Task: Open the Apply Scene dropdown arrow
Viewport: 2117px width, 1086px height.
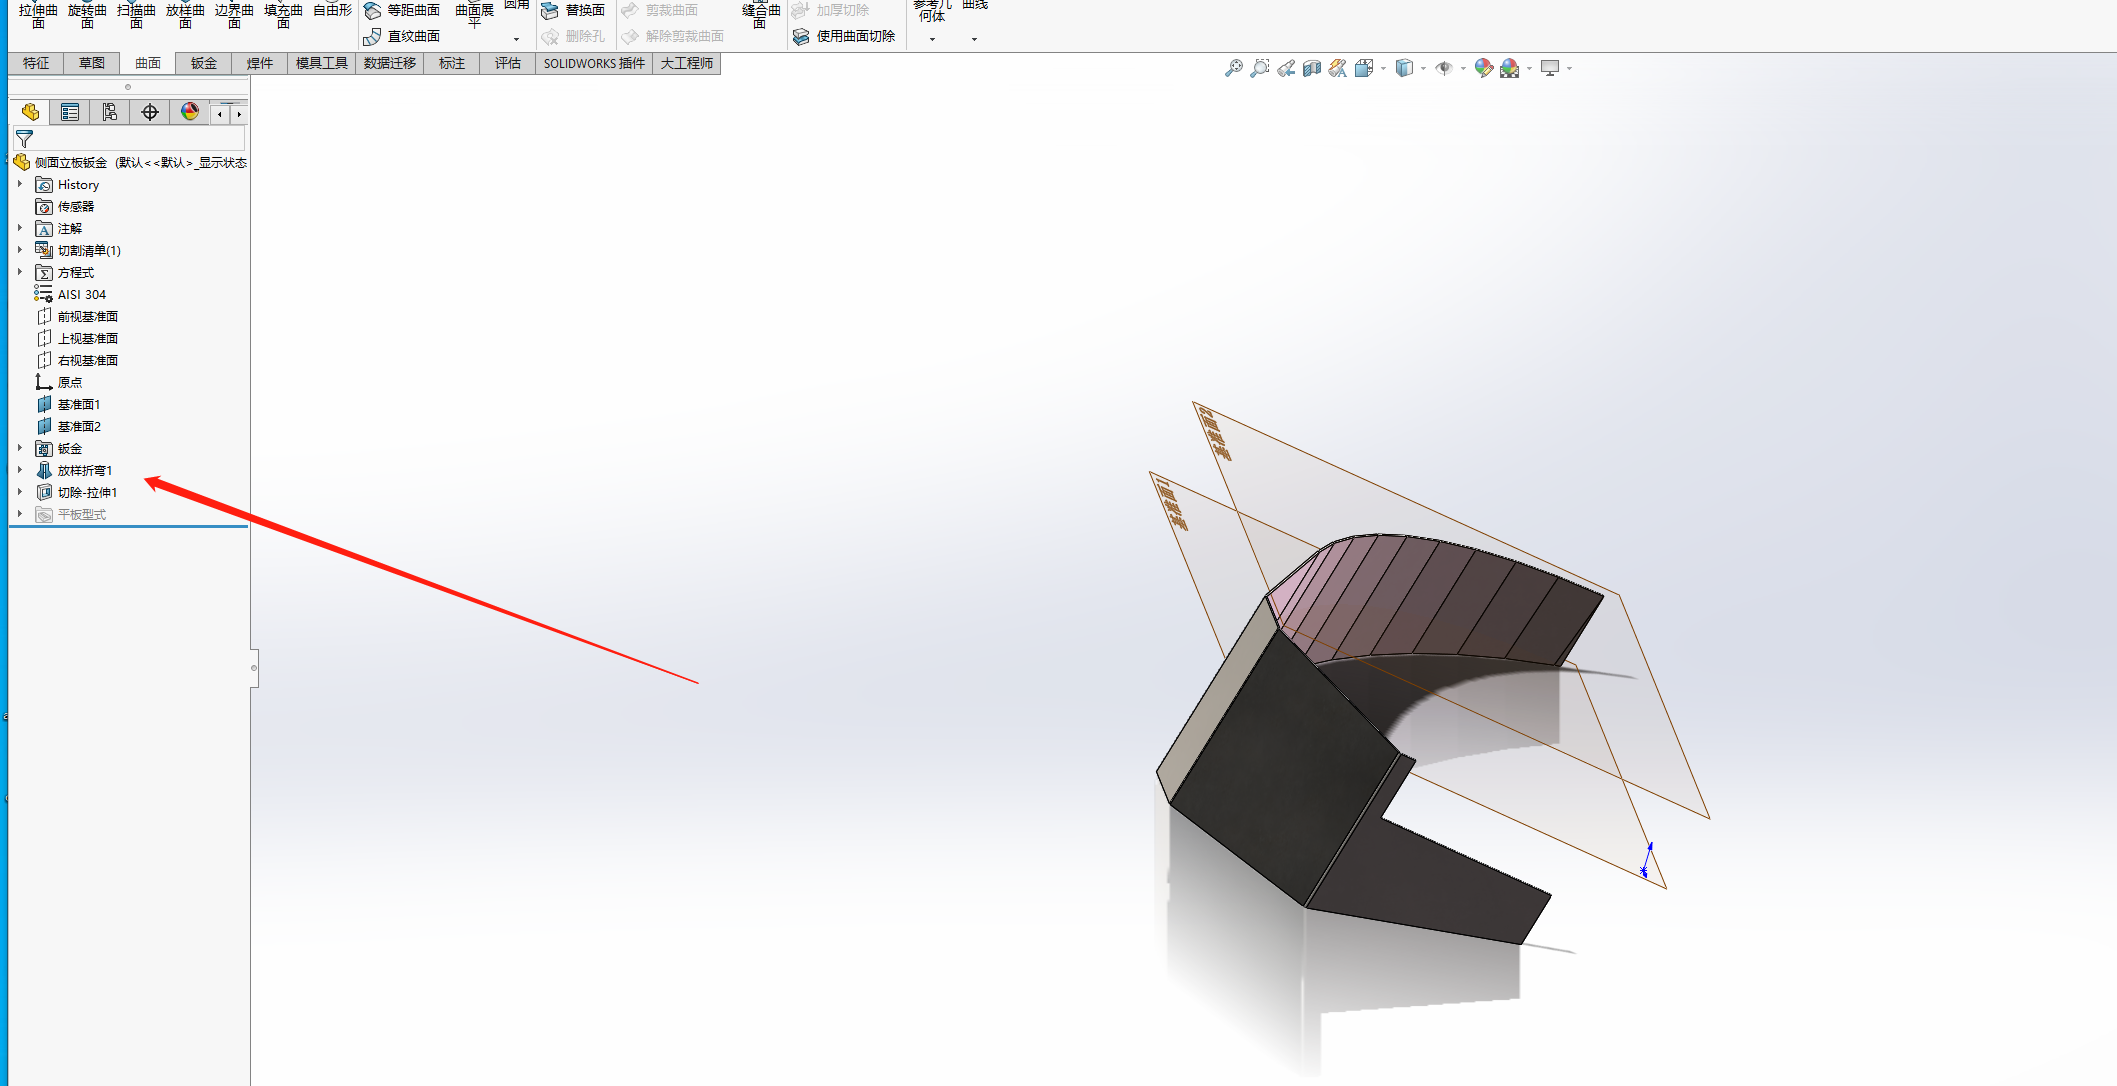Action: coord(1529,68)
